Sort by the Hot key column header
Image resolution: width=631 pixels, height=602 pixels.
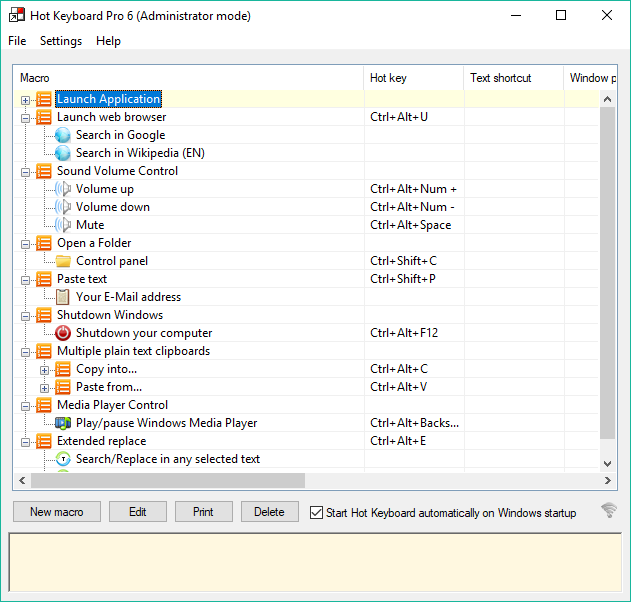pos(414,78)
